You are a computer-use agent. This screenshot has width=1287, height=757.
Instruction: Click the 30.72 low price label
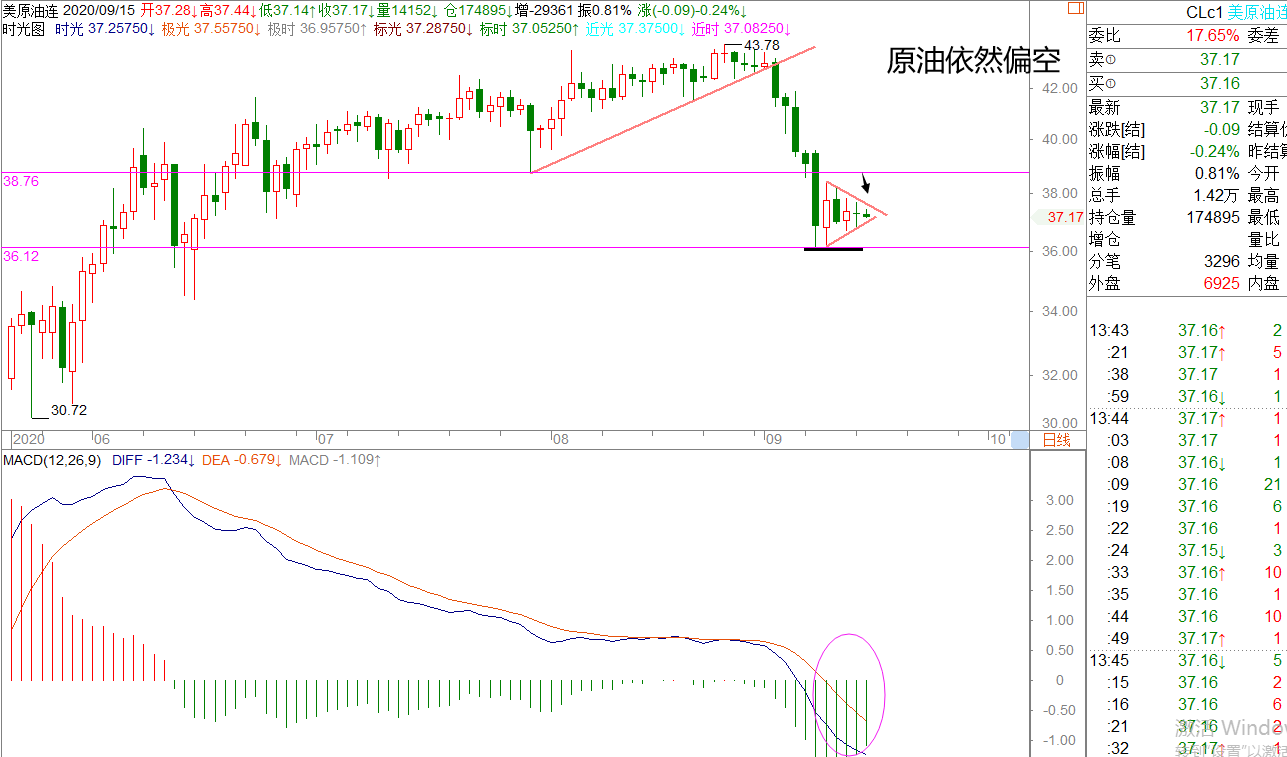pyautogui.click(x=69, y=410)
